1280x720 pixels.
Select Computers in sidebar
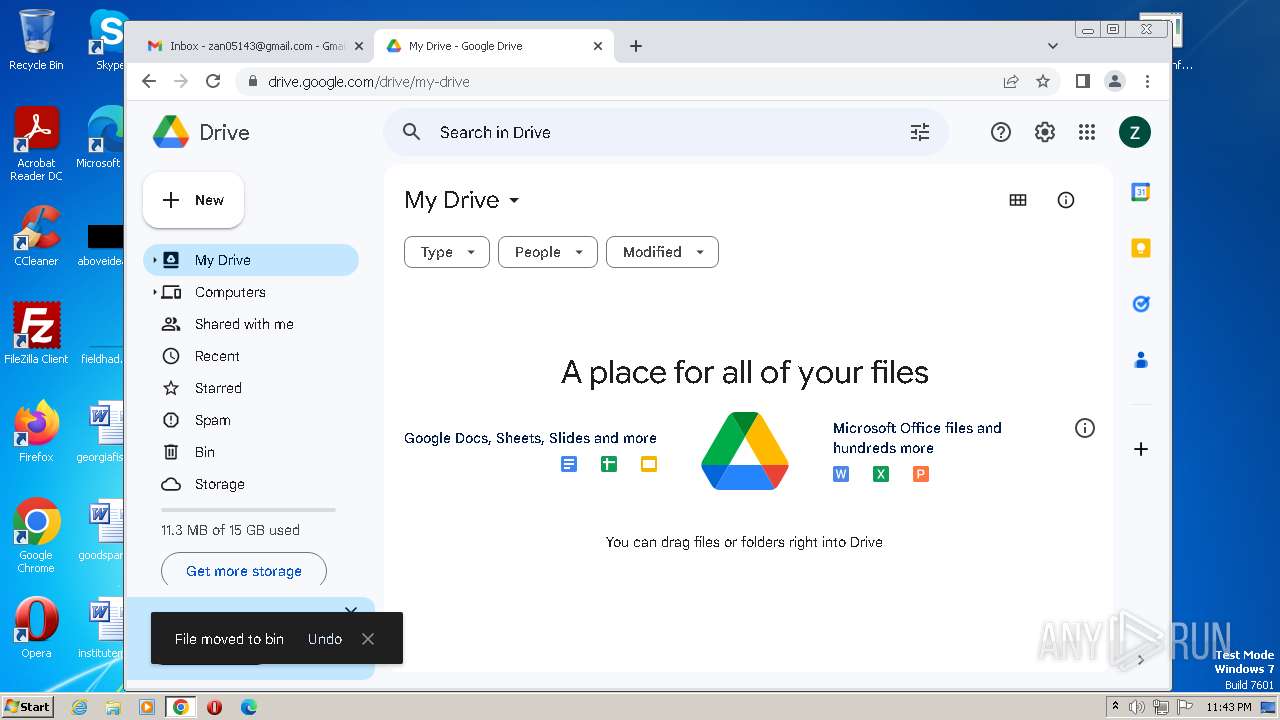(x=251, y=292)
